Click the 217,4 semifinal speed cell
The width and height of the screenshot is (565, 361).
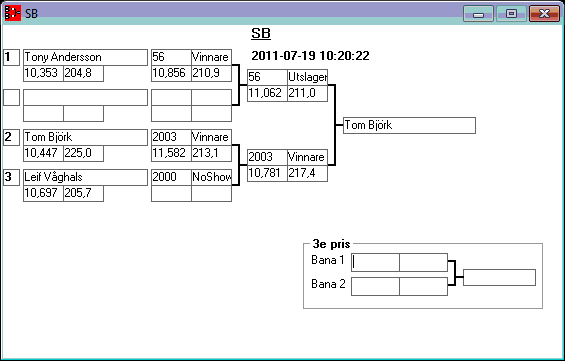pyautogui.click(x=307, y=173)
